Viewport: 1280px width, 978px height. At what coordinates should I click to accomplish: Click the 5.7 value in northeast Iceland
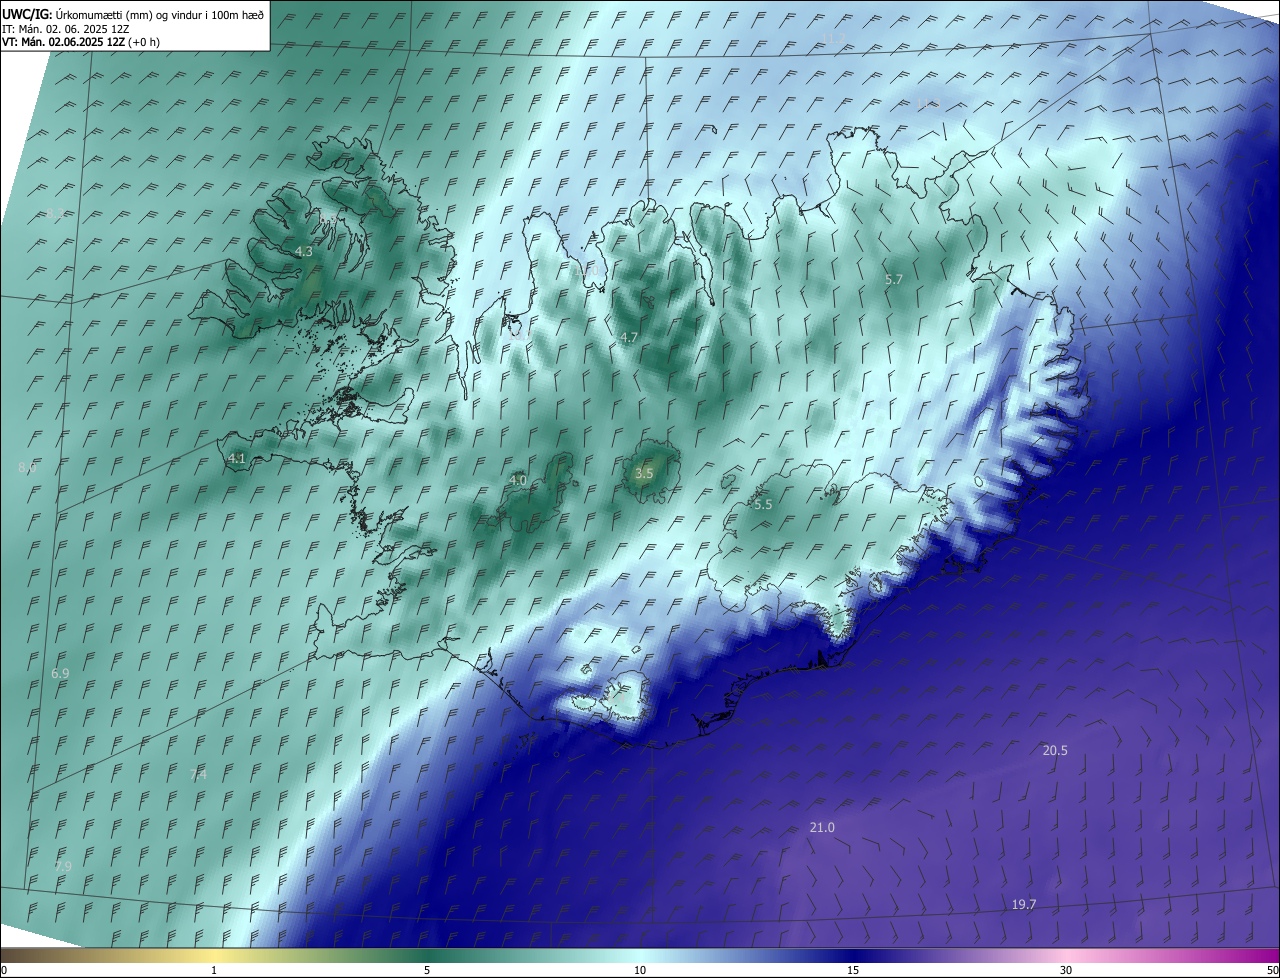(894, 280)
